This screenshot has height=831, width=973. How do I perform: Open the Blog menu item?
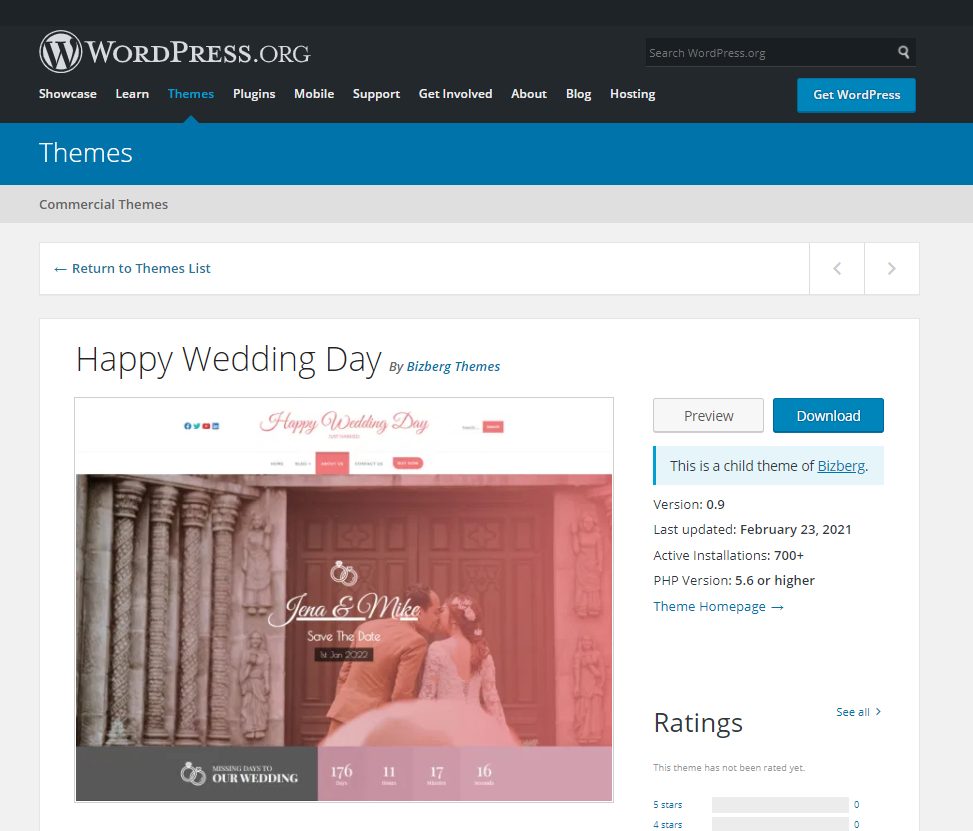click(x=578, y=94)
